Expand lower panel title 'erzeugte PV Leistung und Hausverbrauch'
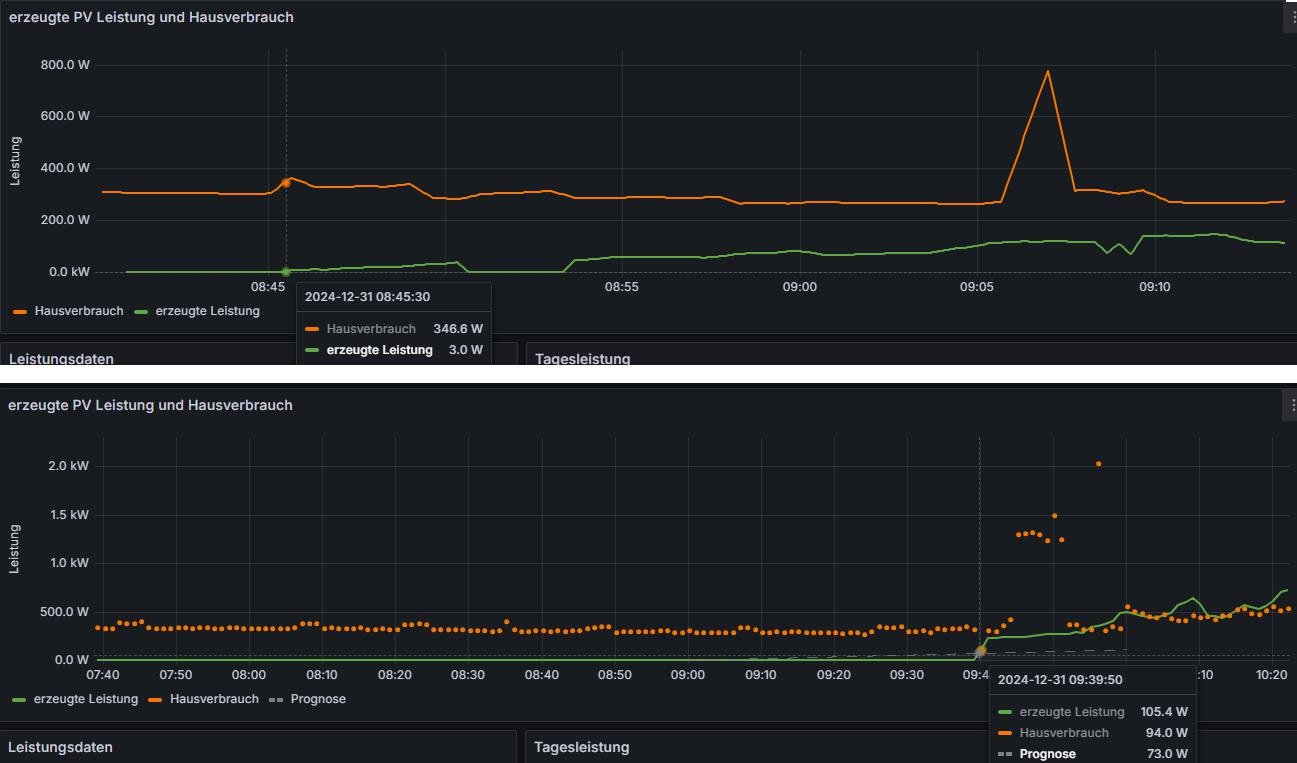This screenshot has height=763, width=1297. tap(151, 405)
